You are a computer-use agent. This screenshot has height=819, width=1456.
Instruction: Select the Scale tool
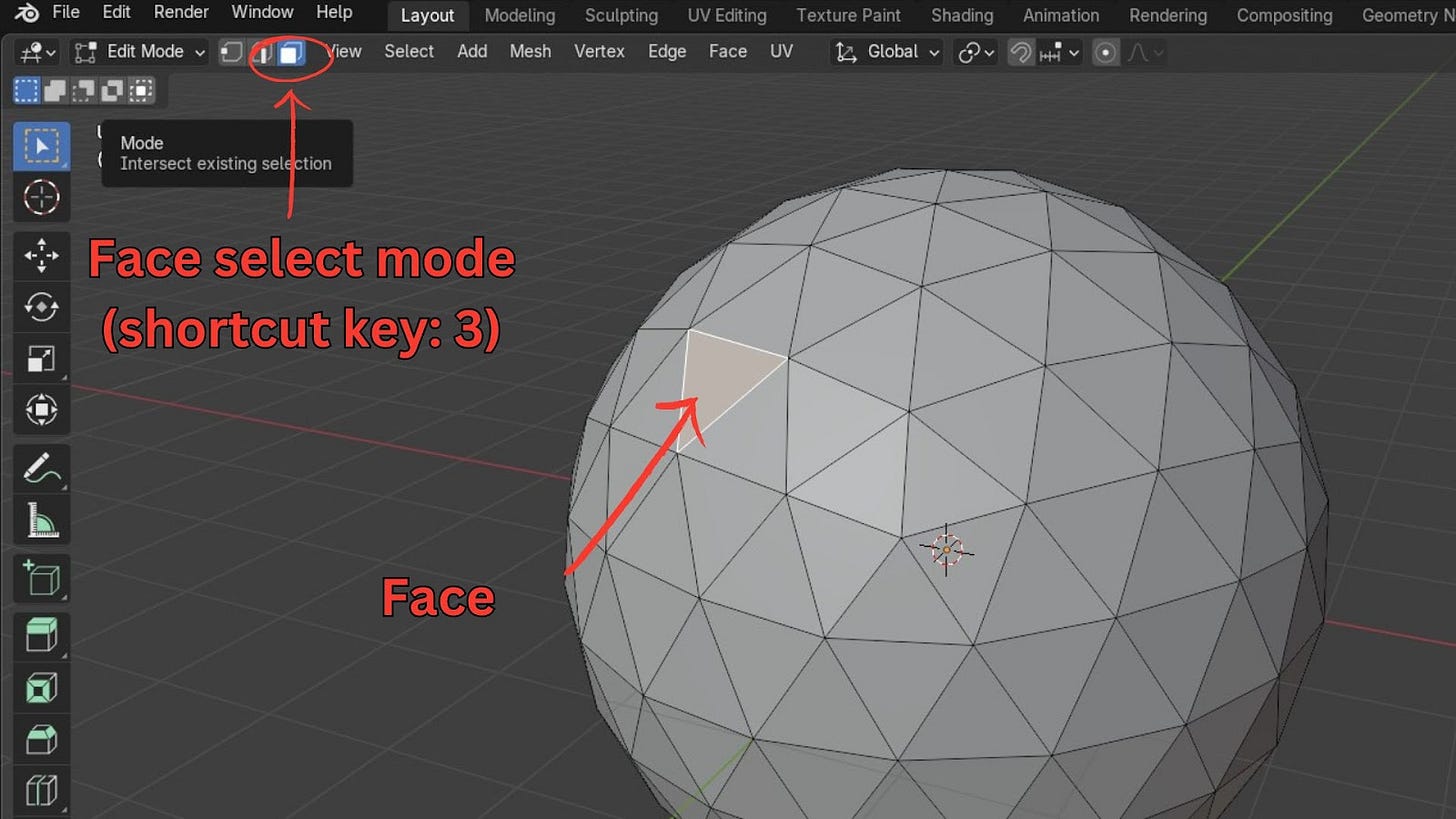(41, 358)
